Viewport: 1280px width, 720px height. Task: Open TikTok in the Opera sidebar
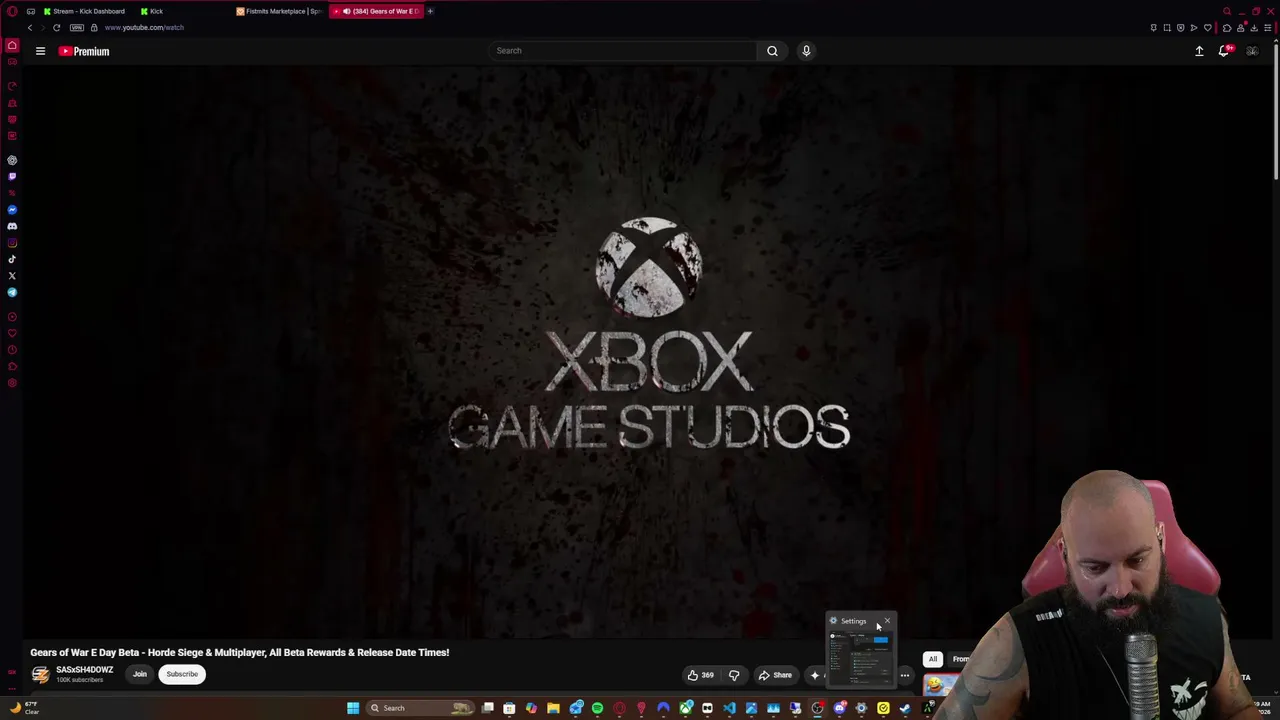click(12, 259)
